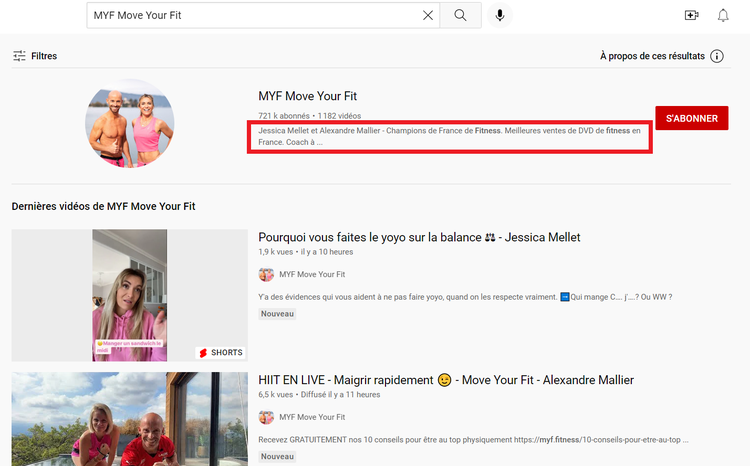The width and height of the screenshot is (750, 466).
Task: Click the Dernières vidéos de MYF Move Your Fit heading
Action: (103, 206)
